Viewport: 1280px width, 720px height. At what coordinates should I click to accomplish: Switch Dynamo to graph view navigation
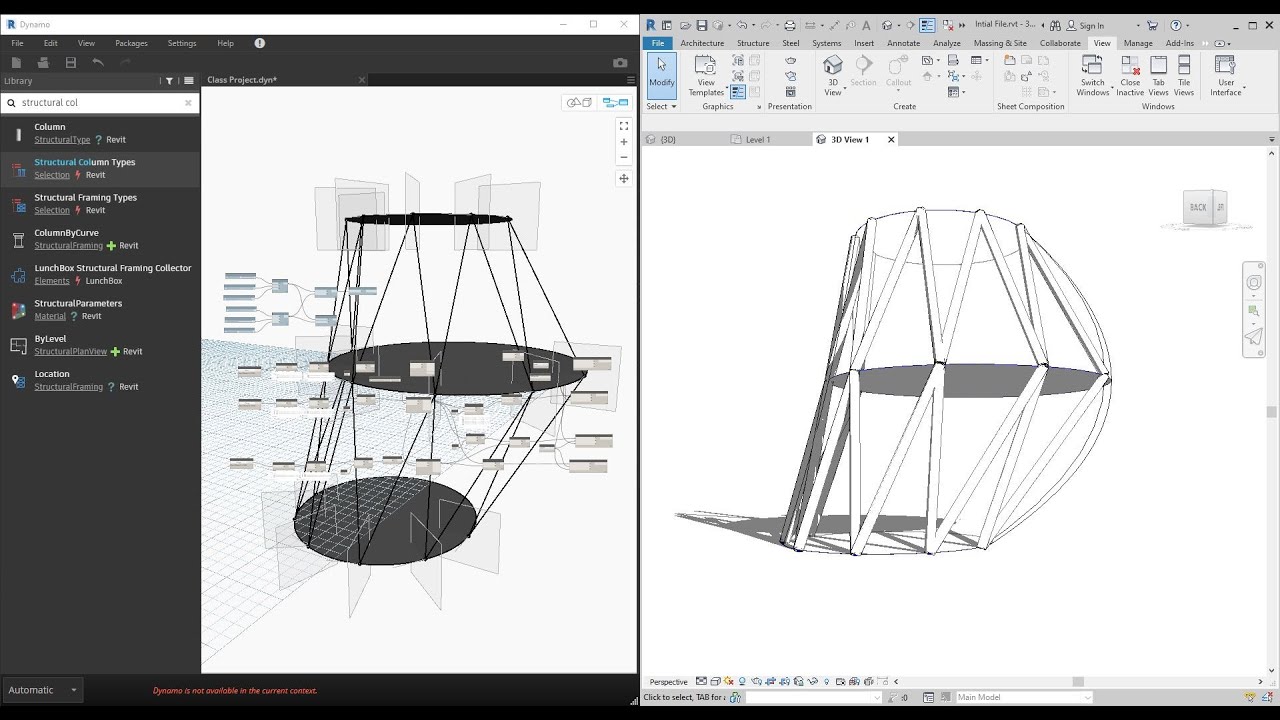point(616,102)
